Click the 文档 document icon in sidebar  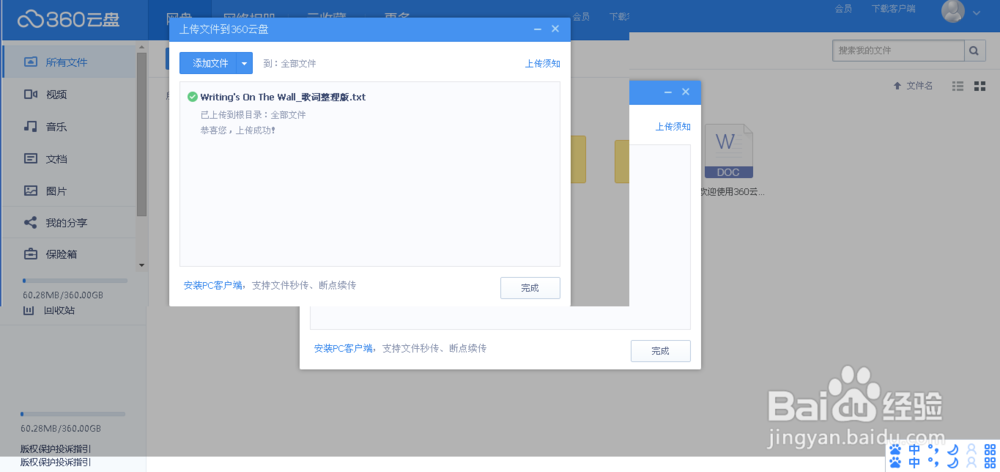point(31,158)
